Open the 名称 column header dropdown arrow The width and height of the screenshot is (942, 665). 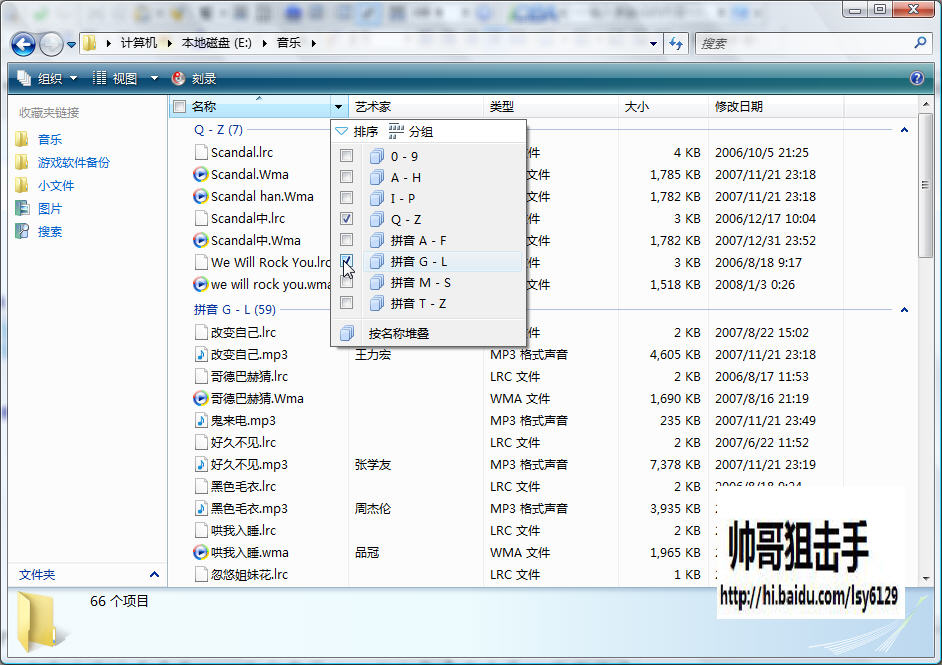[x=339, y=107]
